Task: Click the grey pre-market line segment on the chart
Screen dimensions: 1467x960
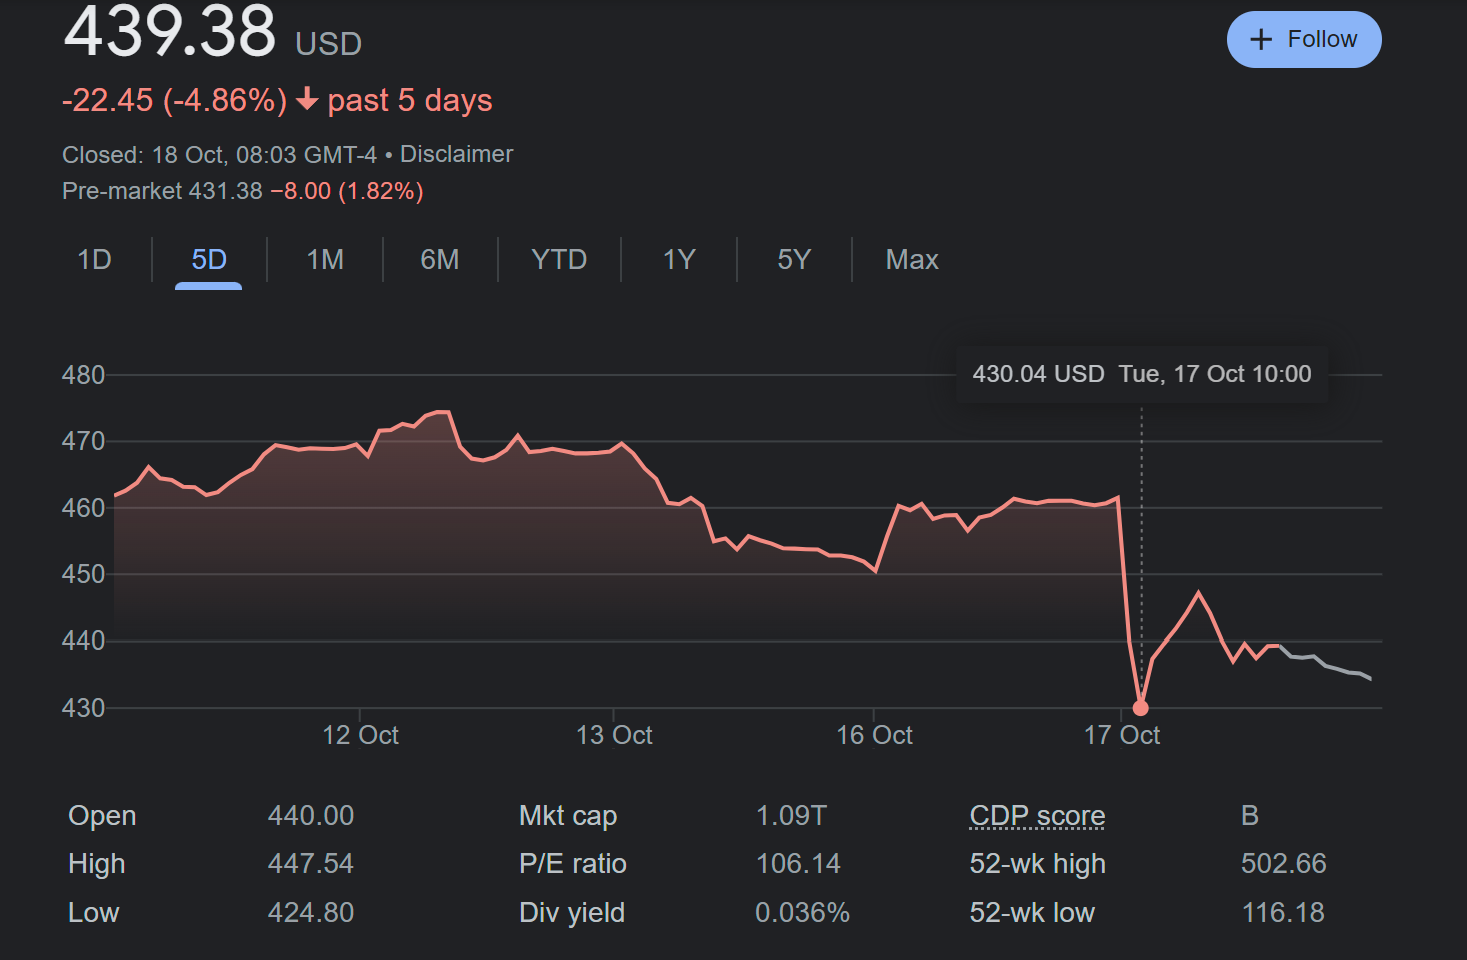Action: (1330, 666)
